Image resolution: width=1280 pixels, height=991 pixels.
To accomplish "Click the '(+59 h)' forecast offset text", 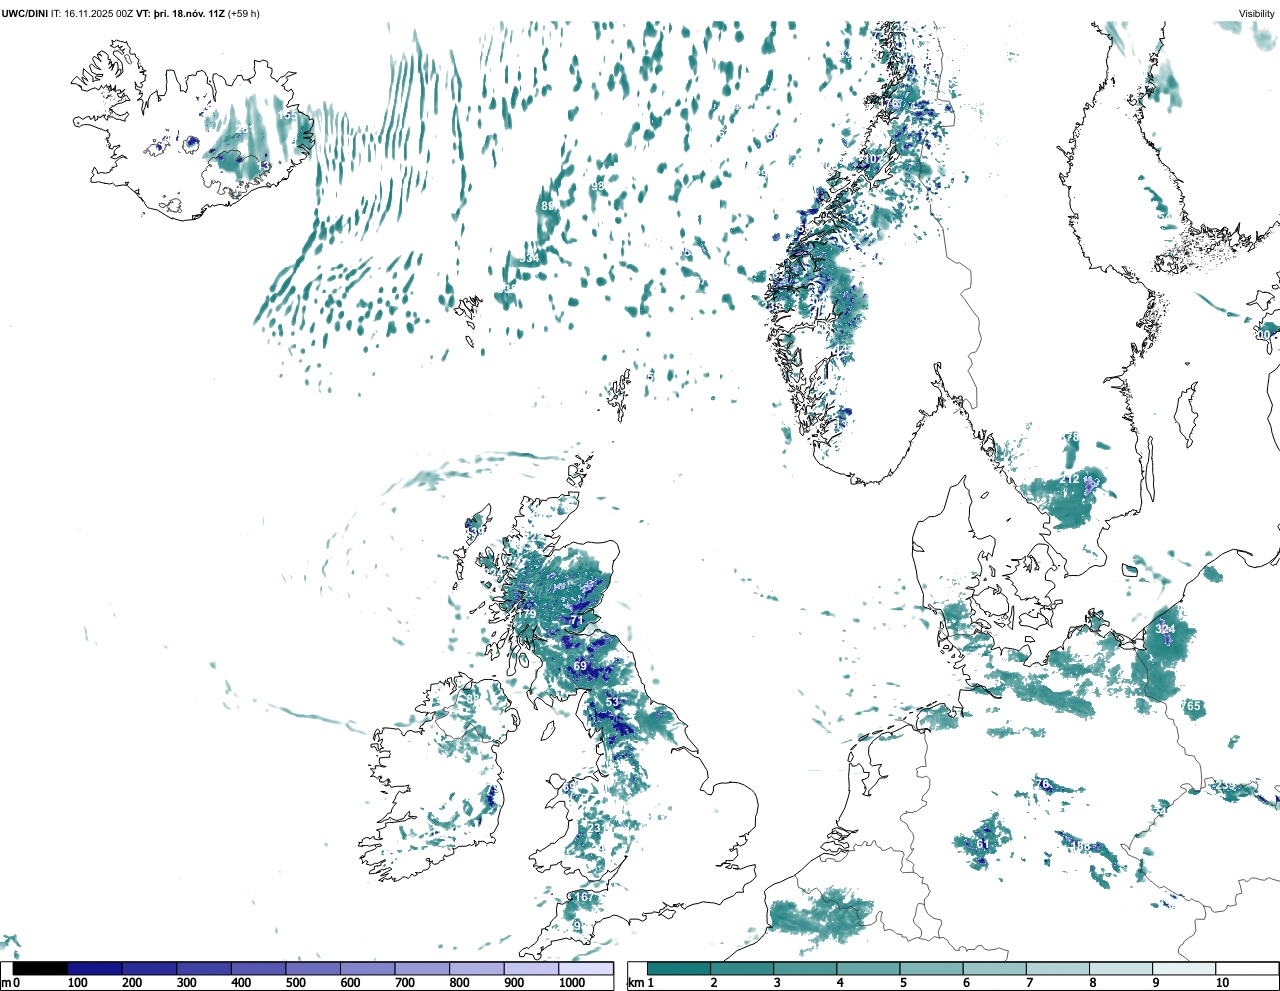I will [244, 14].
